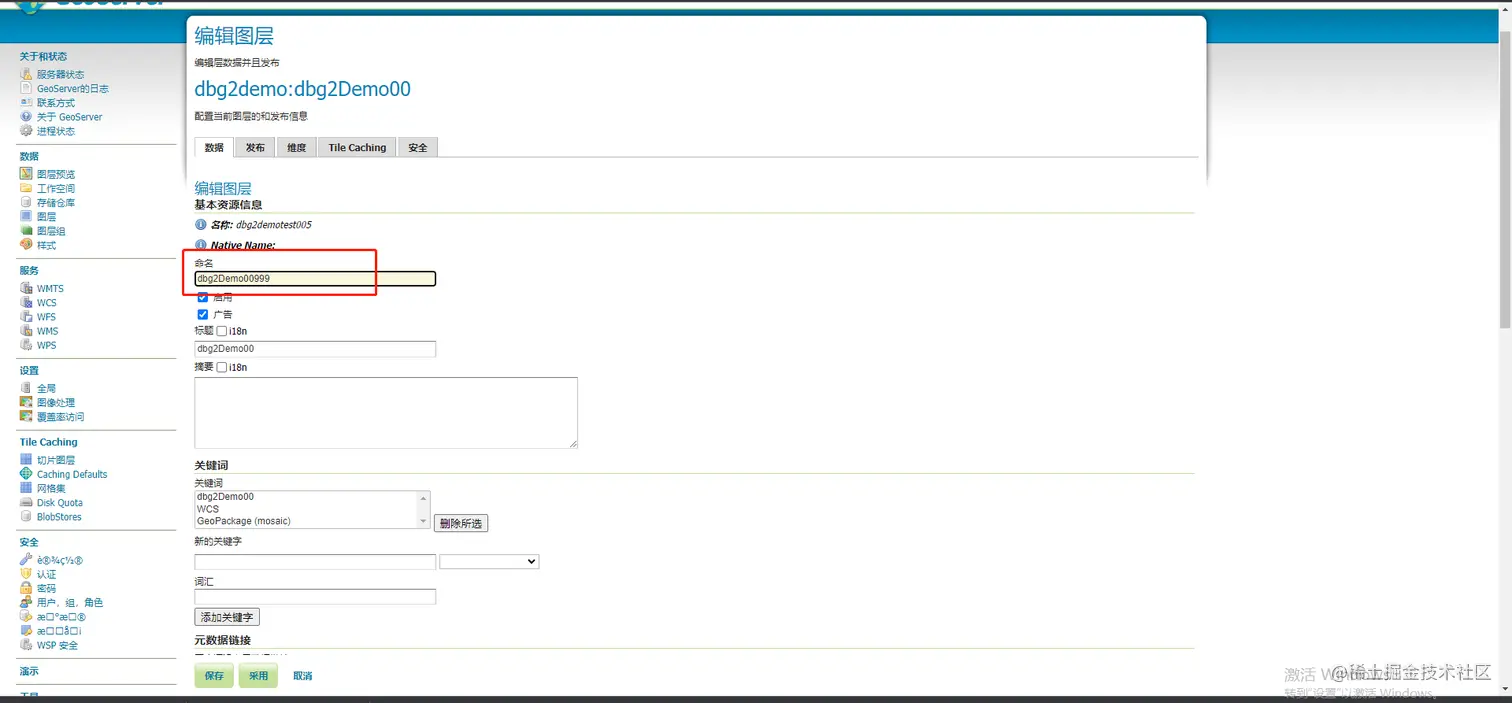Click the authentication shield icon
The width and height of the screenshot is (1512, 703).
[x=26, y=574]
